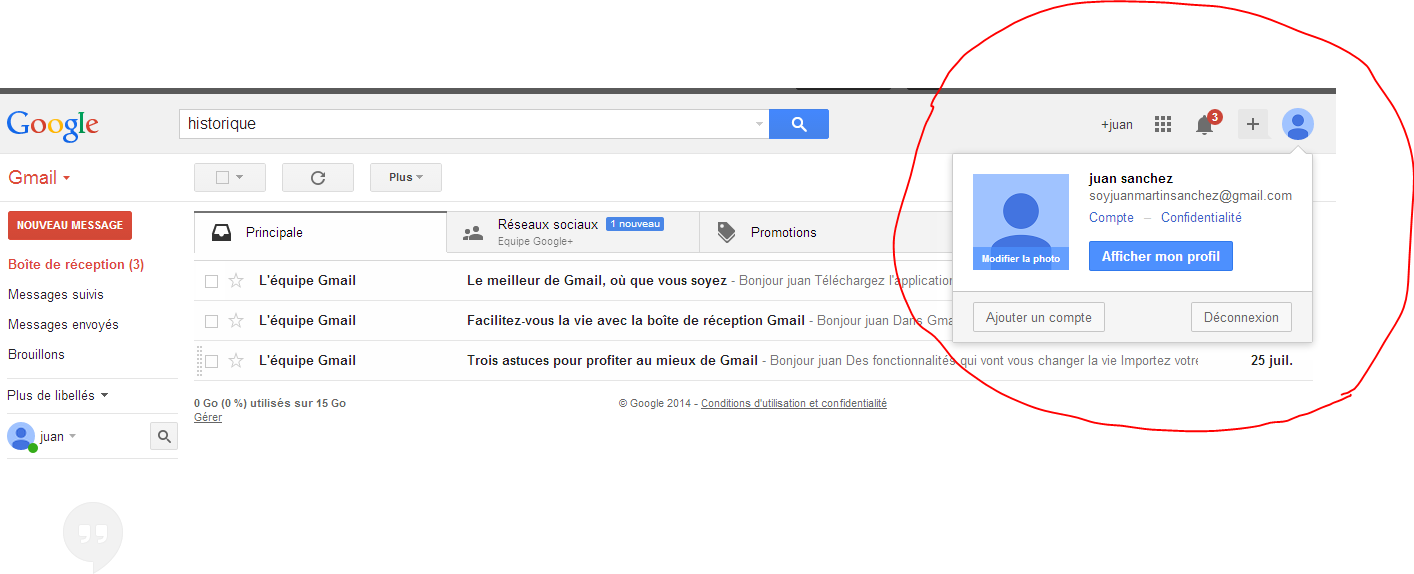1414x574 pixels.
Task: Click the +juan Google+ link
Action: pyautogui.click(x=1117, y=125)
